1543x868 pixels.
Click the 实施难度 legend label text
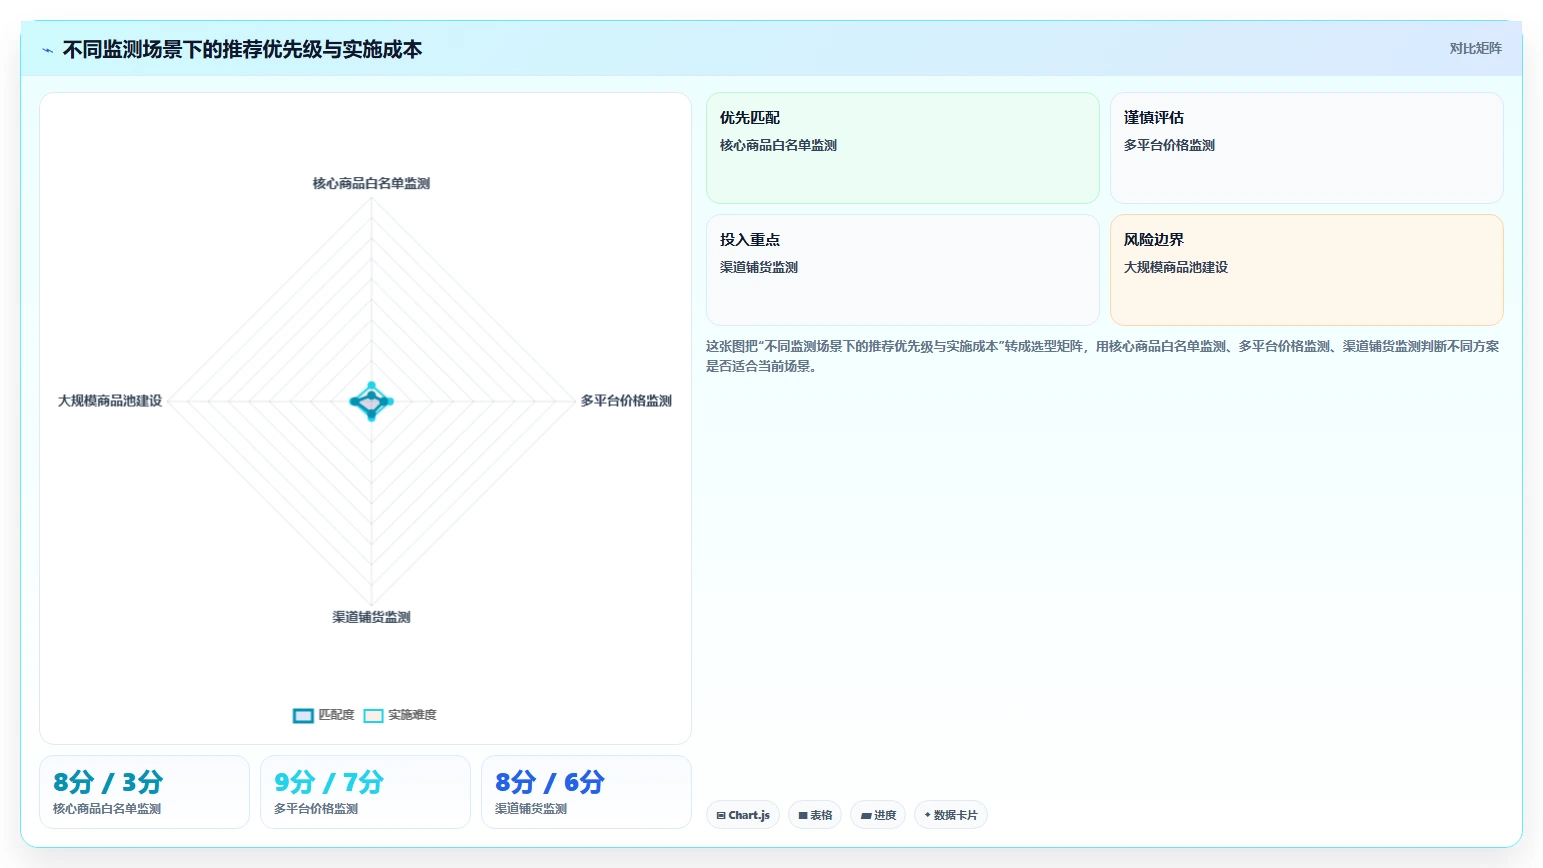[412, 715]
